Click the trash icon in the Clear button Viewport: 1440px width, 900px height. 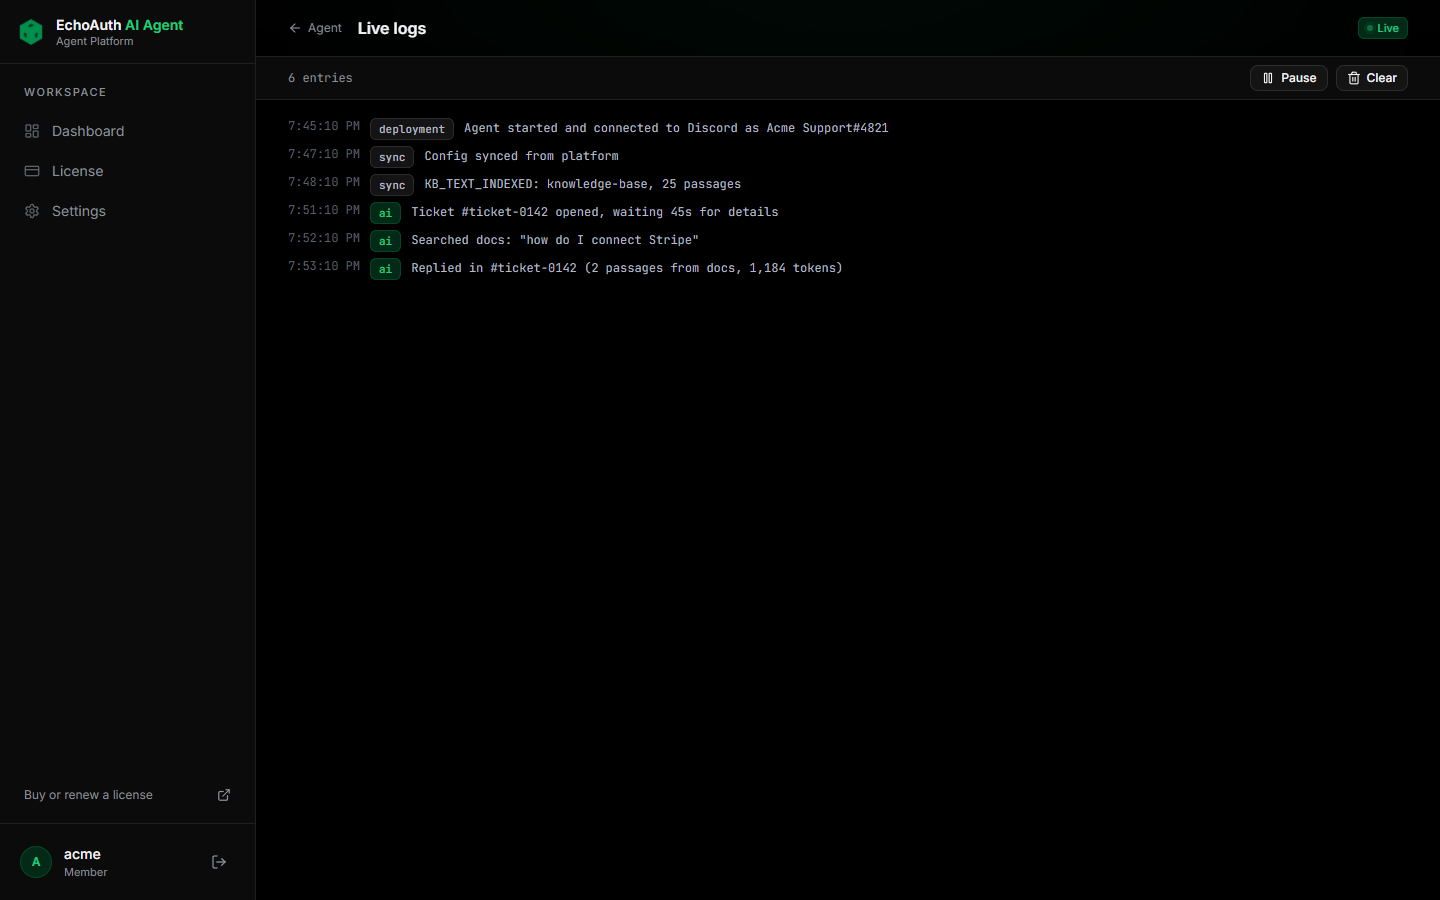[x=1354, y=78]
